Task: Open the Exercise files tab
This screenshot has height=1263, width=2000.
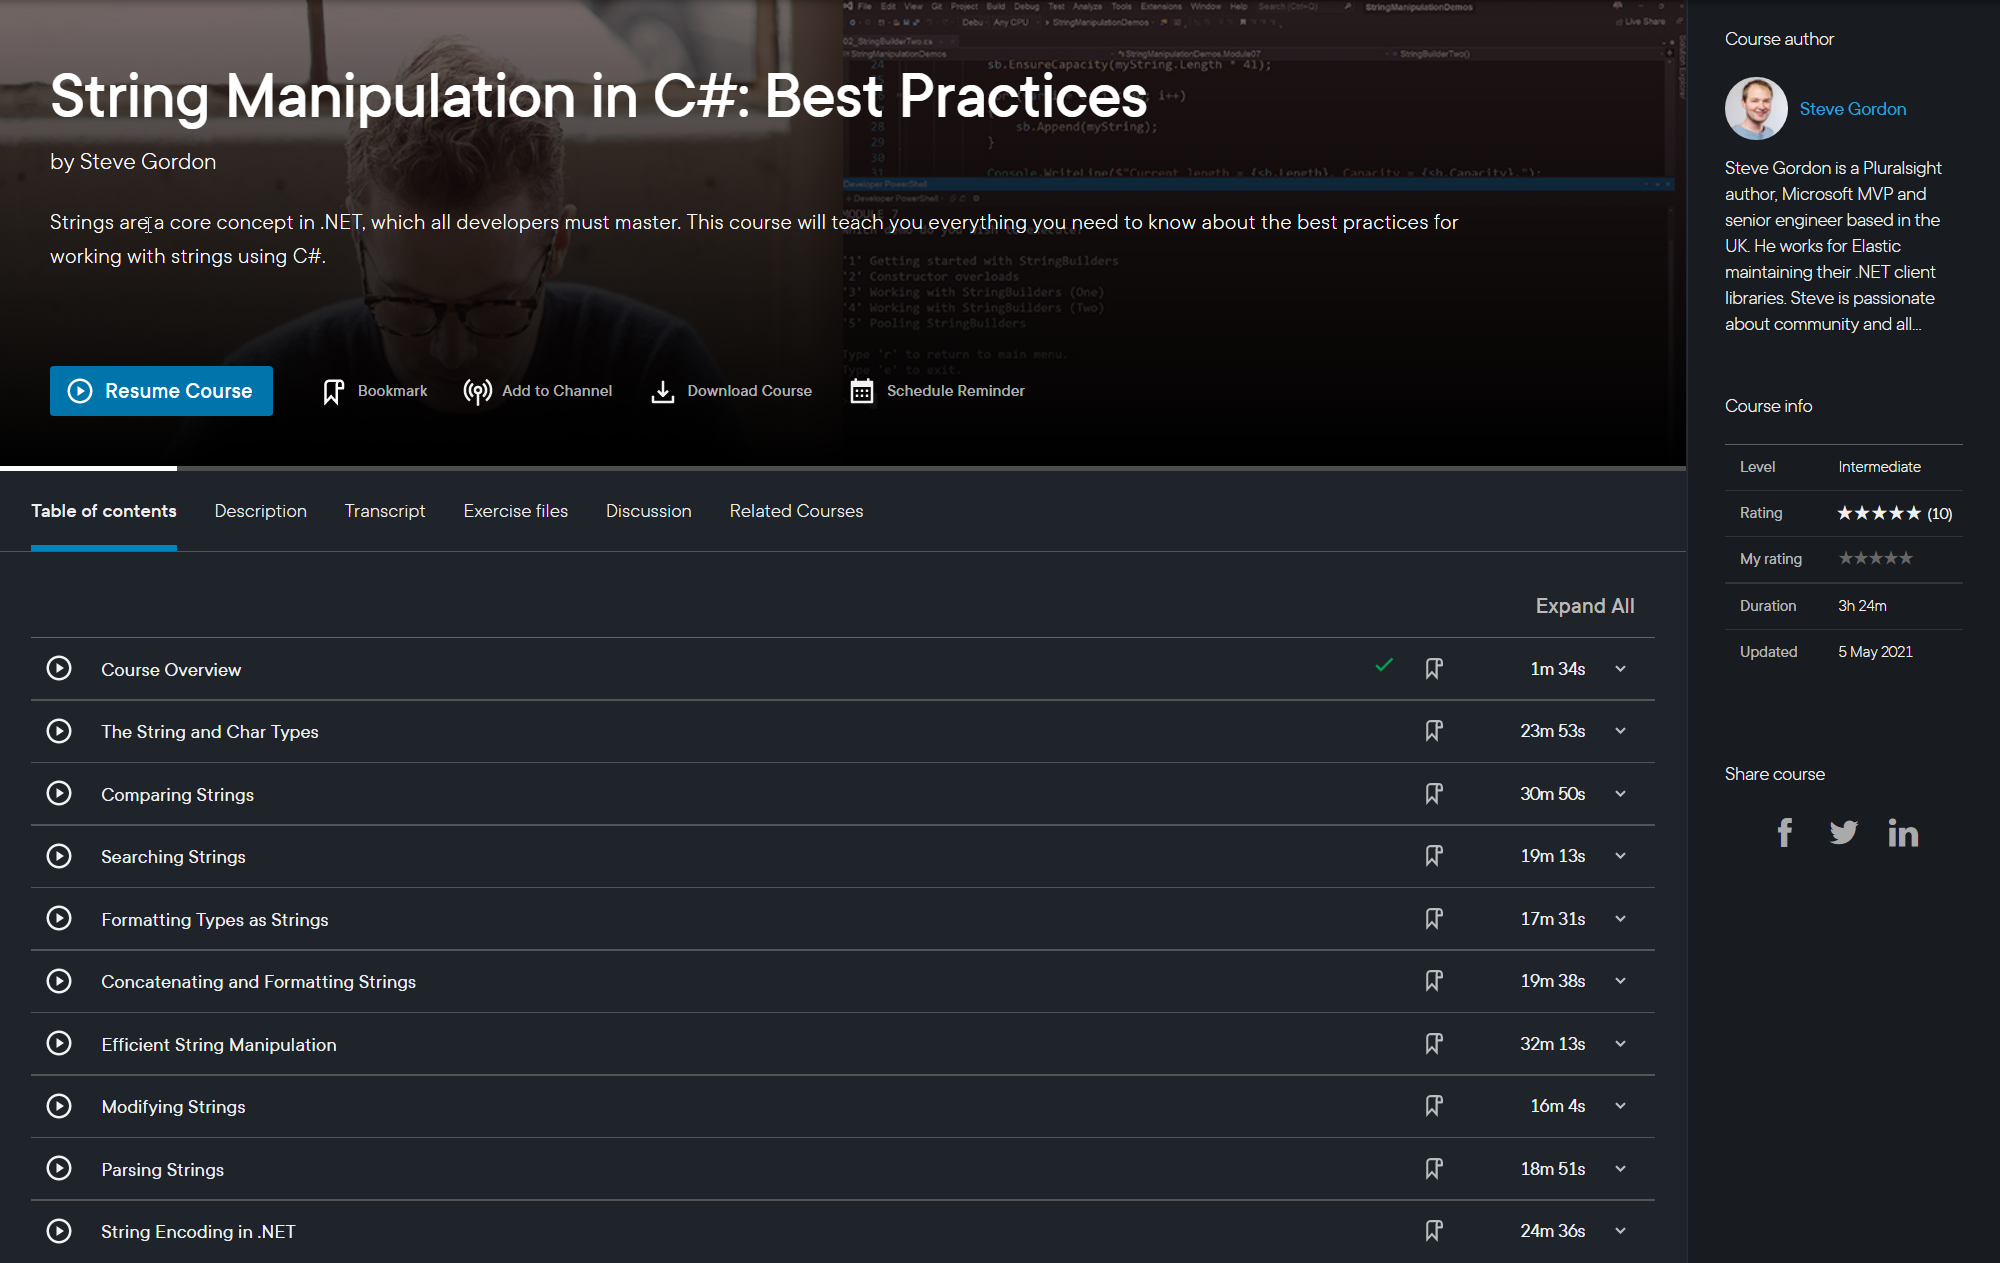Action: pyautogui.click(x=515, y=511)
